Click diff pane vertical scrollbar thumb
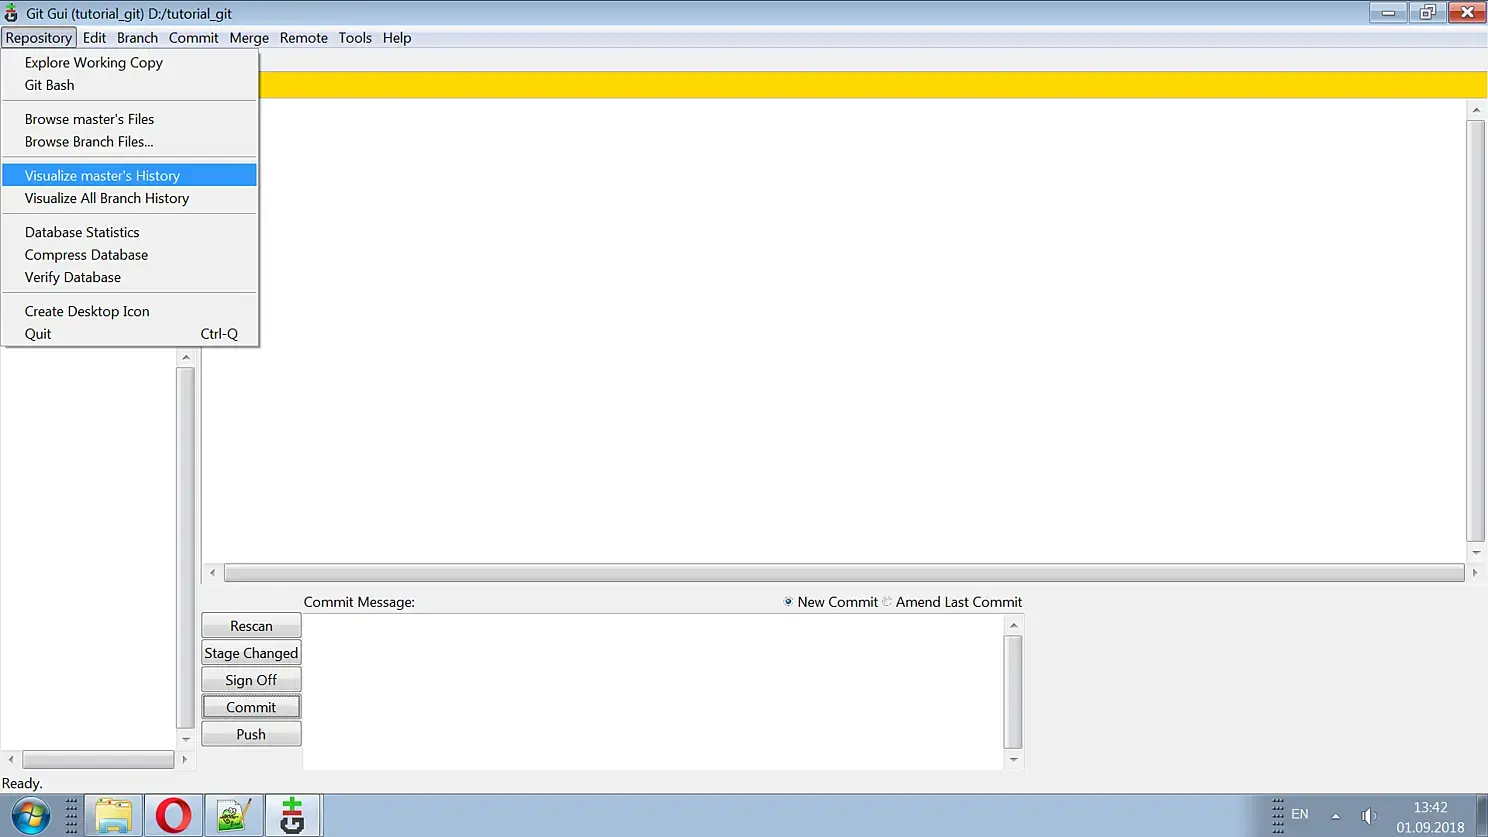Screen dimensions: 1488x837 [1476, 331]
